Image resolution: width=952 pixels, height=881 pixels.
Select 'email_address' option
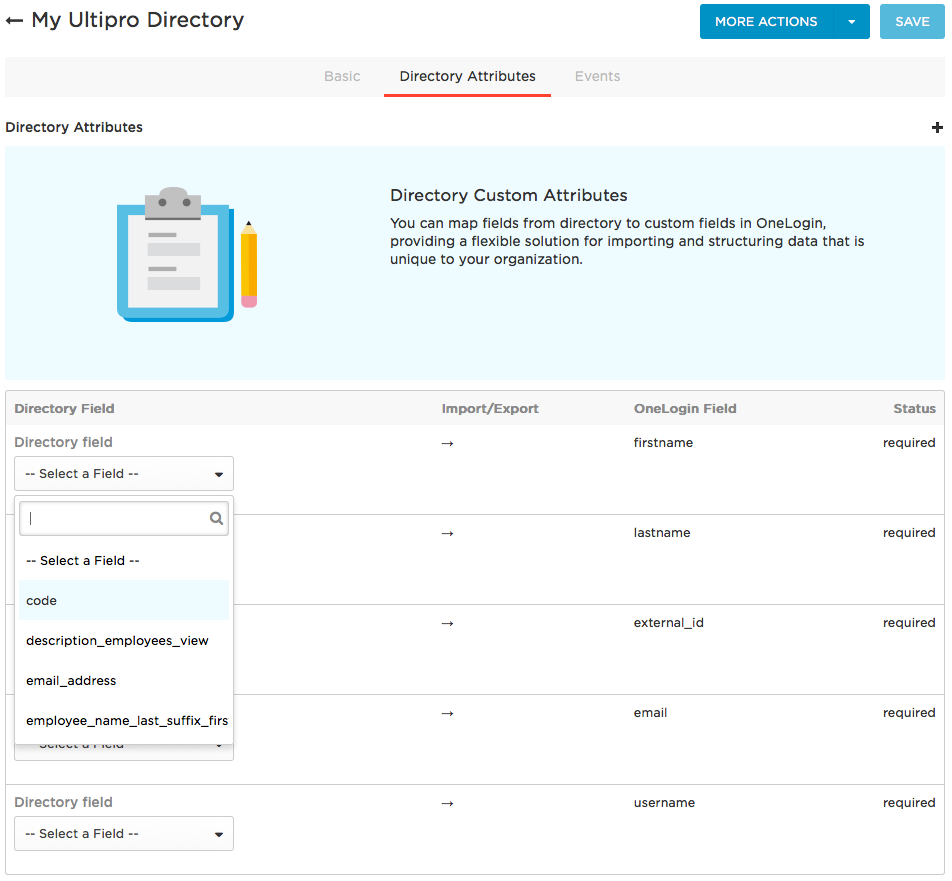[x=124, y=681]
